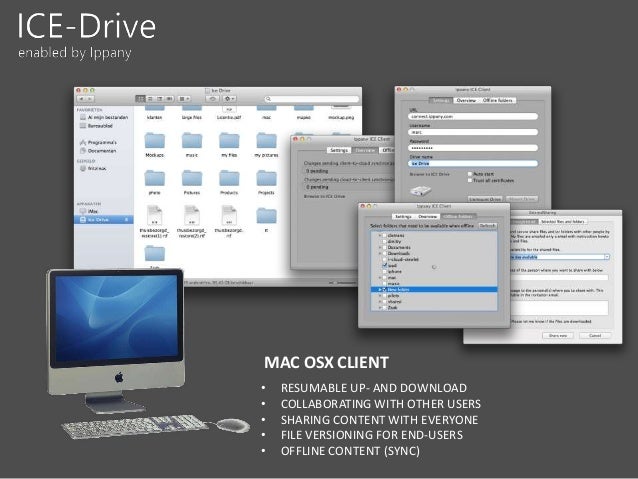
Task: Switch Finder to list view
Action: click(150, 99)
